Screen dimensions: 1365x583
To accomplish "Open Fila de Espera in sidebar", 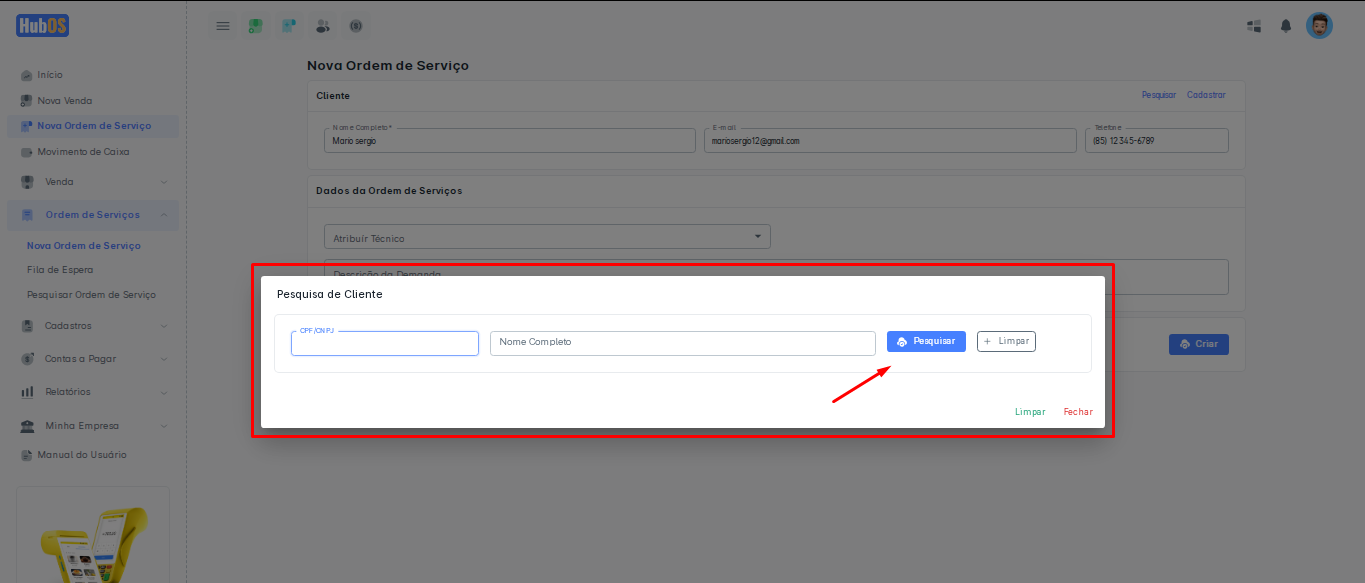I will [60, 270].
